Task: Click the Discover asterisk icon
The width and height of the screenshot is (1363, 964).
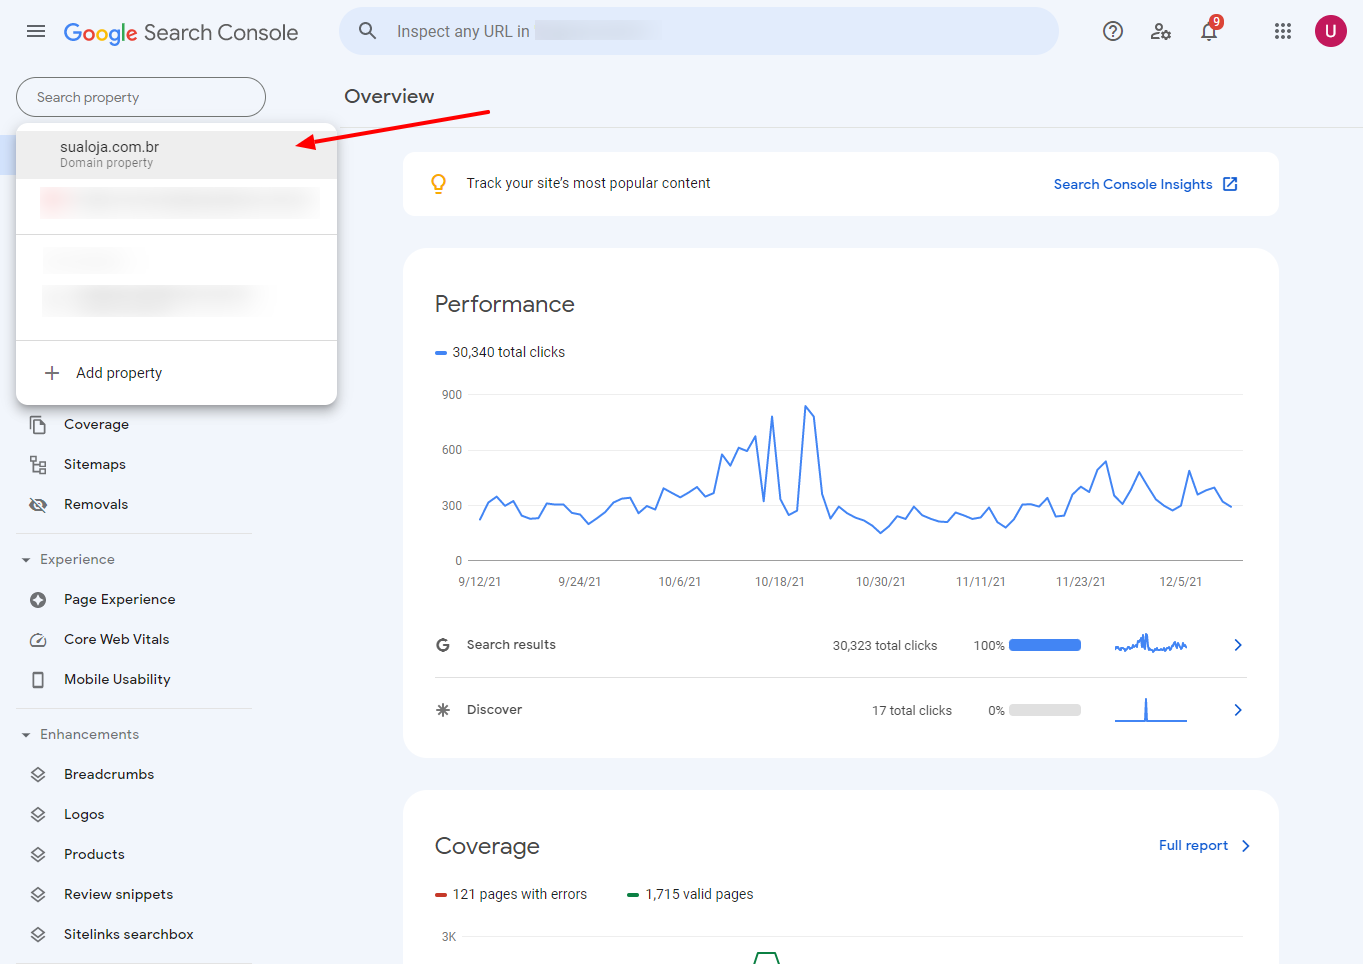Action: click(443, 710)
